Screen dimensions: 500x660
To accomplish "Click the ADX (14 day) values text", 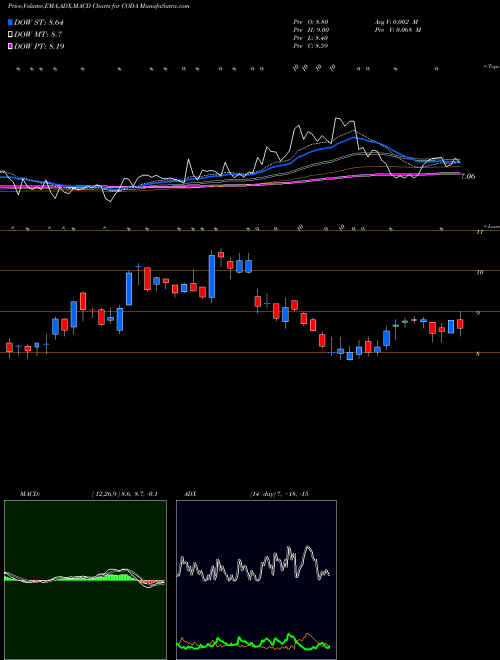I will tap(279, 494).
